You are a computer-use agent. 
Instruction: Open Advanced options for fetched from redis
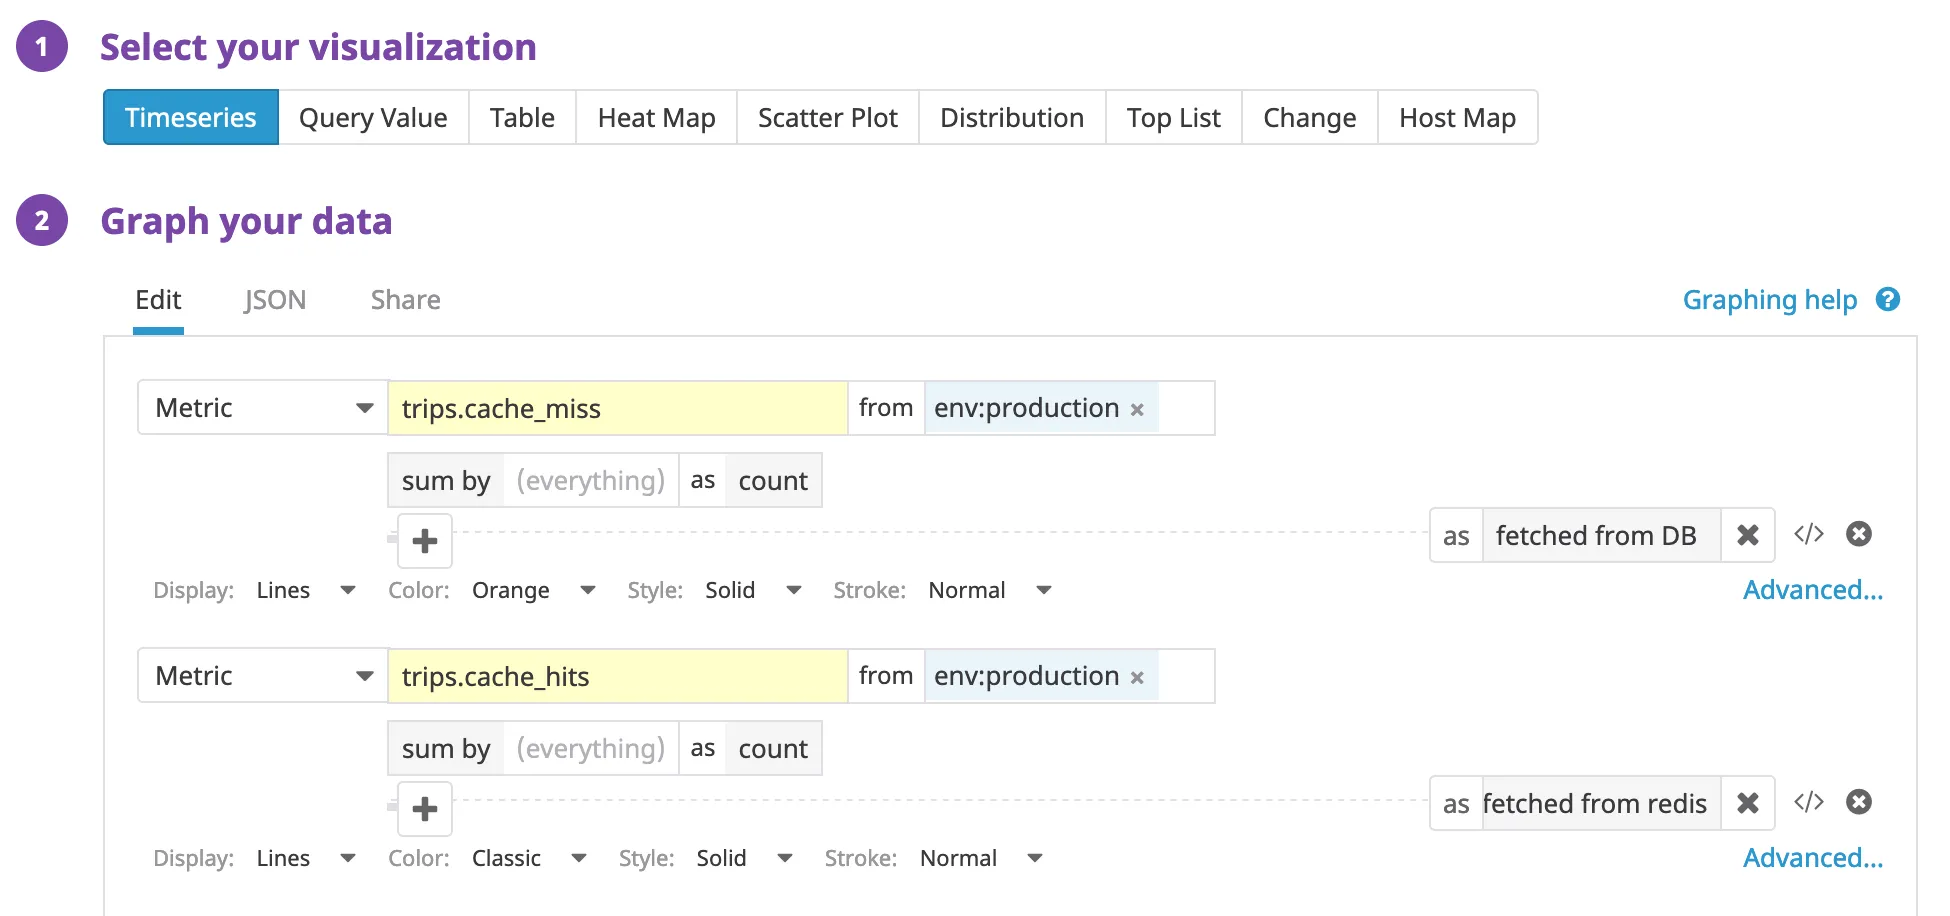[x=1813, y=858]
